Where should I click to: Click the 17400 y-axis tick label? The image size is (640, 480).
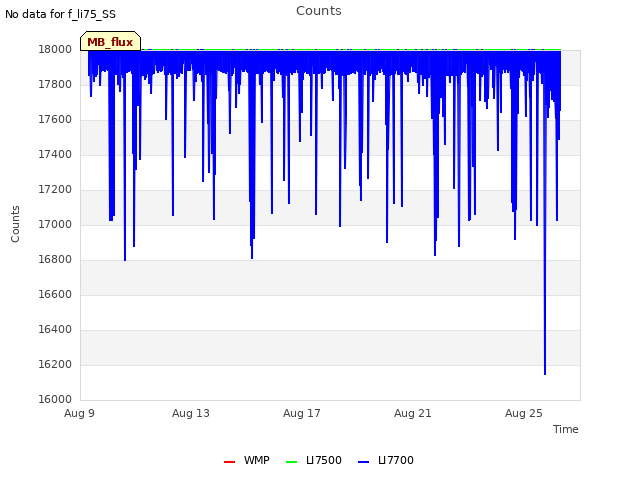pos(55,154)
